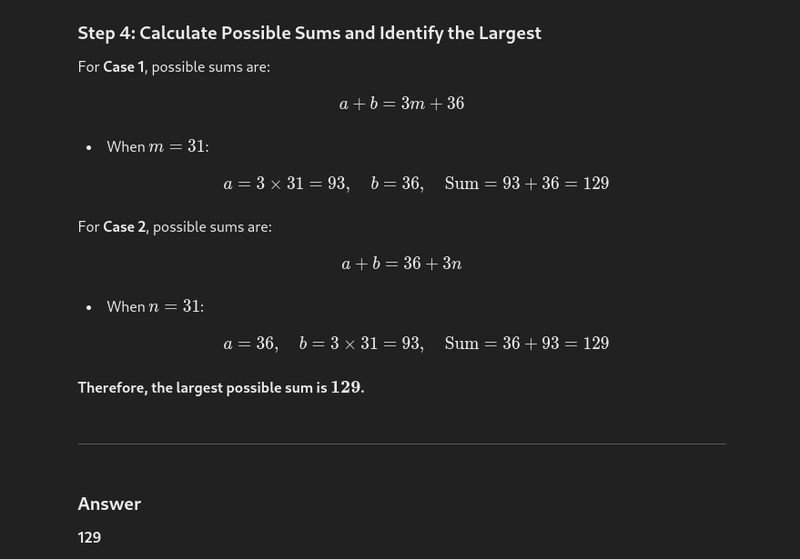The width and height of the screenshot is (800, 559).
Task: Click 'Sum = 36 + 93 = 129'
Action: click(x=527, y=343)
